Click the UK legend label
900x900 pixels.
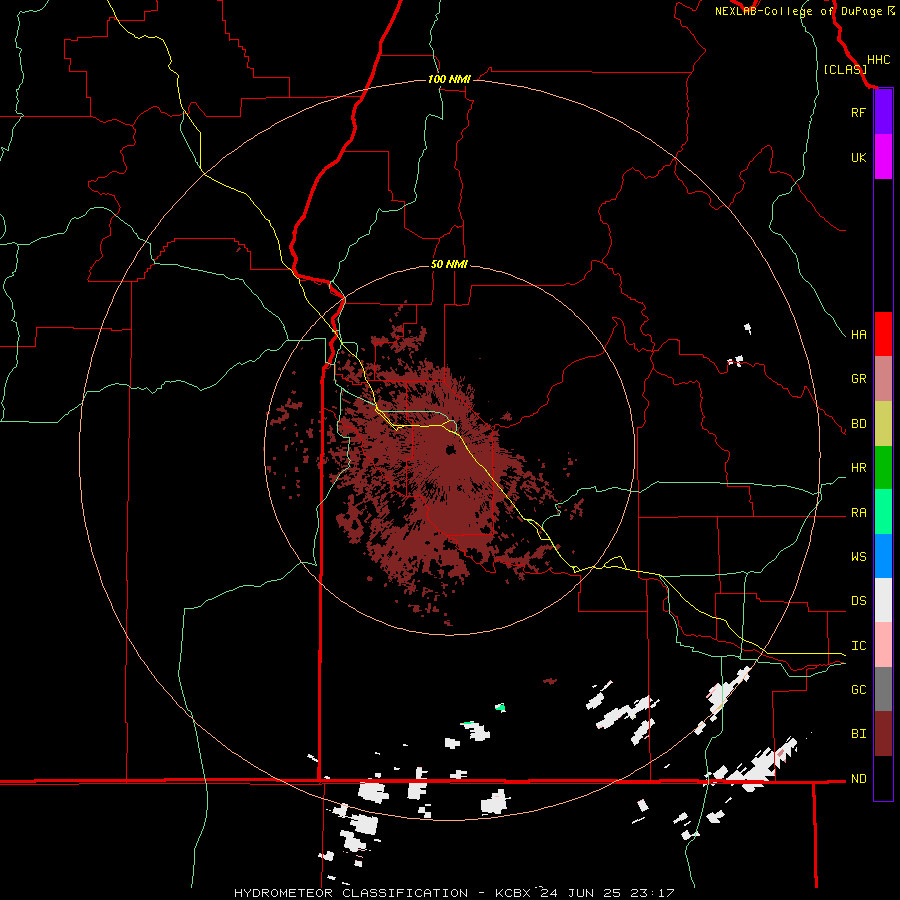[x=859, y=157]
